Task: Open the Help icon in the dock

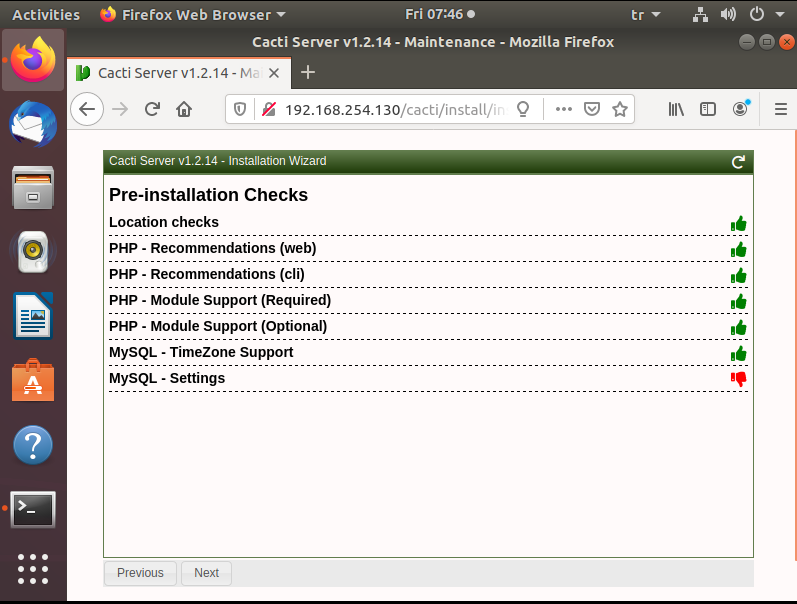Action: pyautogui.click(x=33, y=445)
